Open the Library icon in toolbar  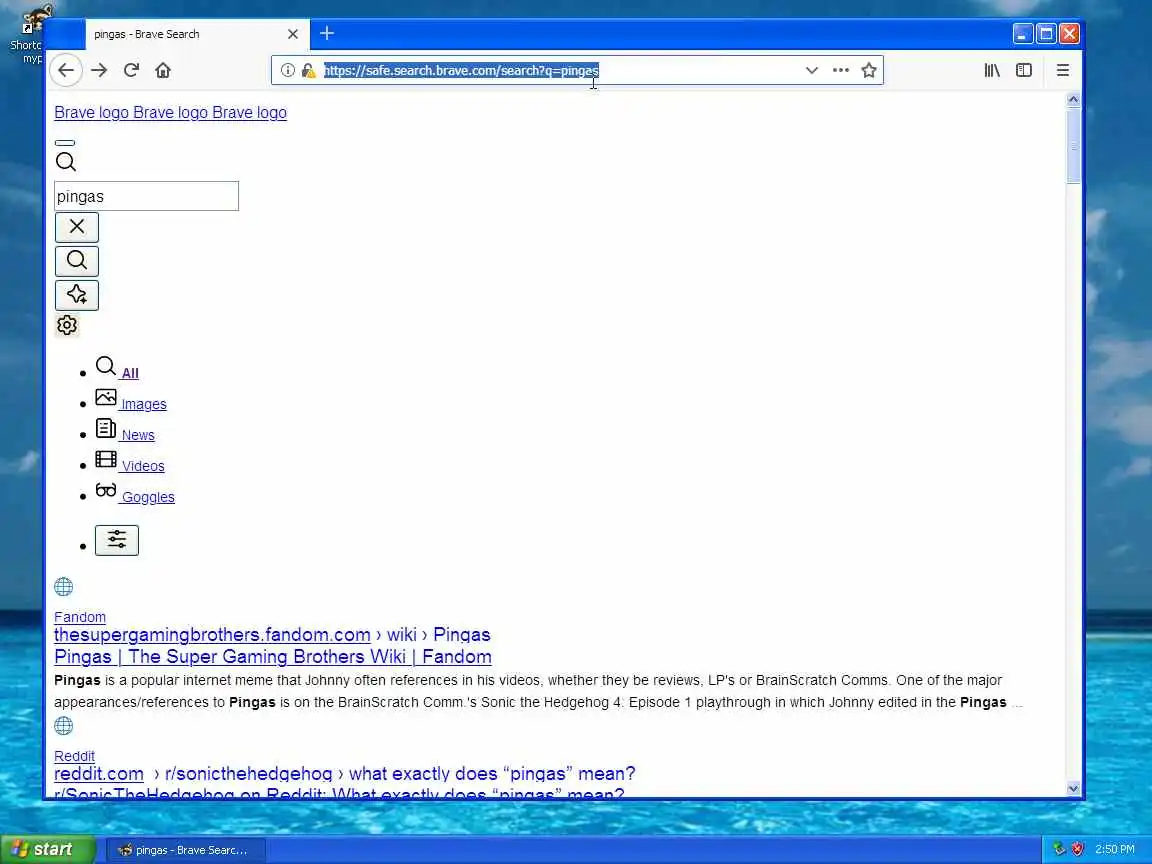click(x=992, y=71)
